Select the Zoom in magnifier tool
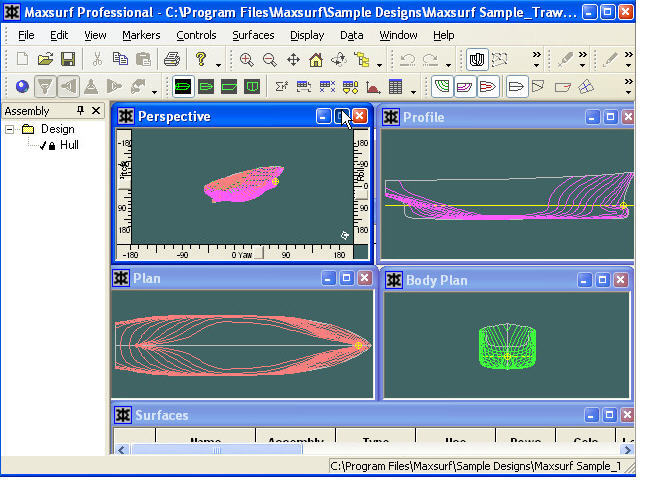This screenshot has width=659, height=504. click(247, 60)
